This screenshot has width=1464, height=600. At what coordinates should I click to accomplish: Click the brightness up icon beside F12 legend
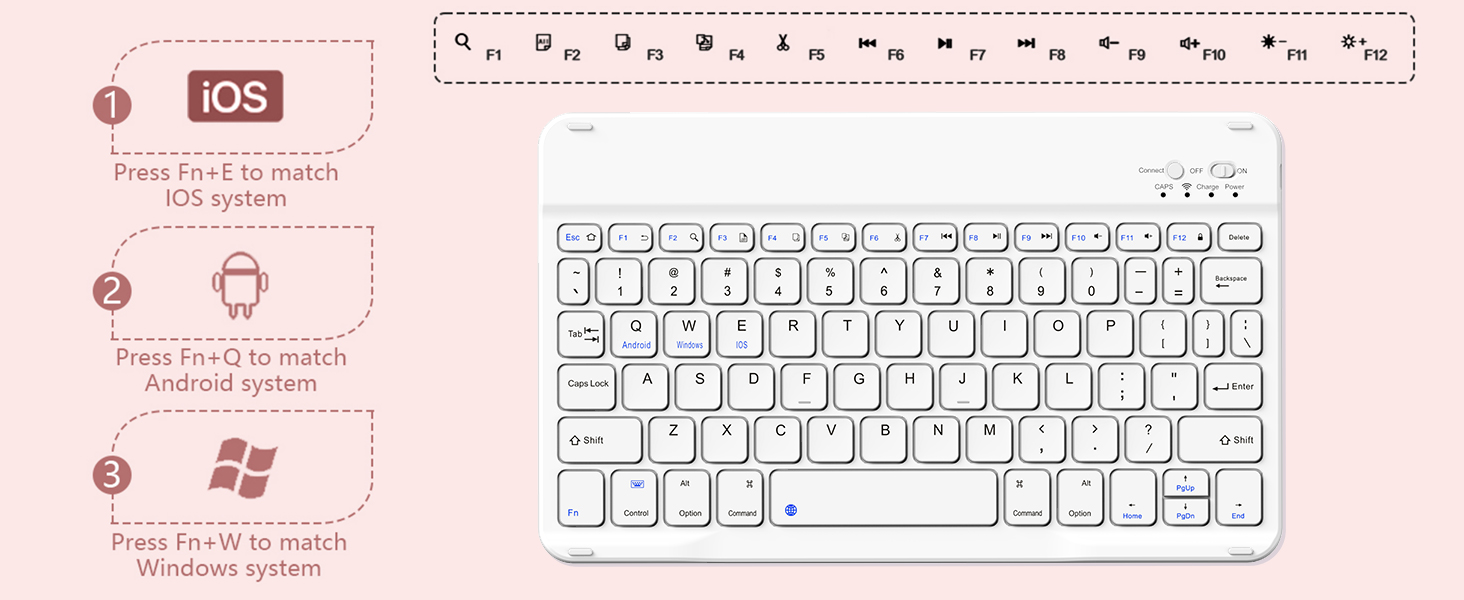click(x=1354, y=42)
